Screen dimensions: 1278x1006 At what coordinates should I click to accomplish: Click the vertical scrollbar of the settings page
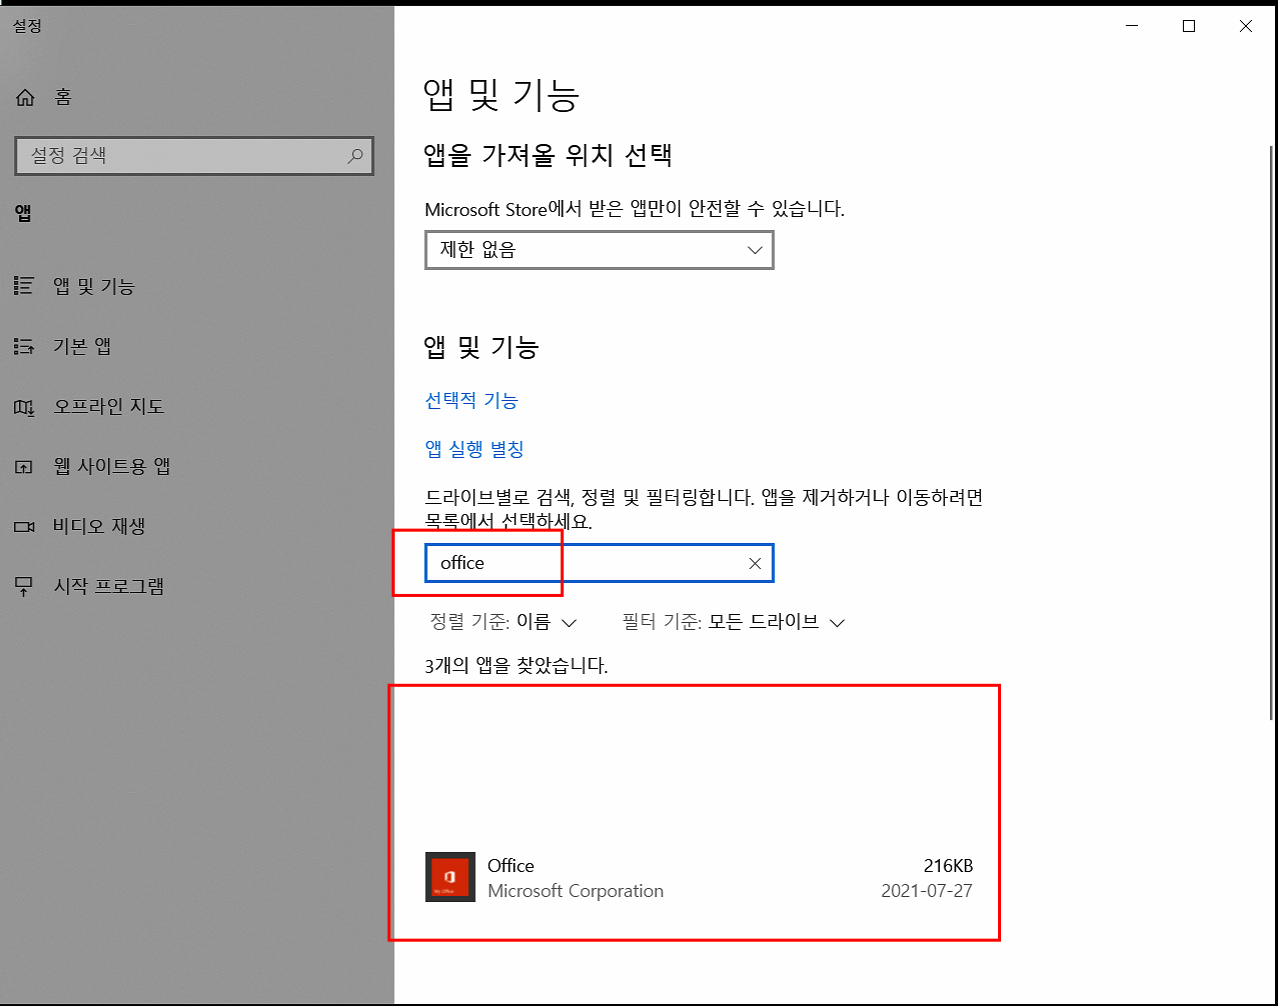coord(1272,432)
